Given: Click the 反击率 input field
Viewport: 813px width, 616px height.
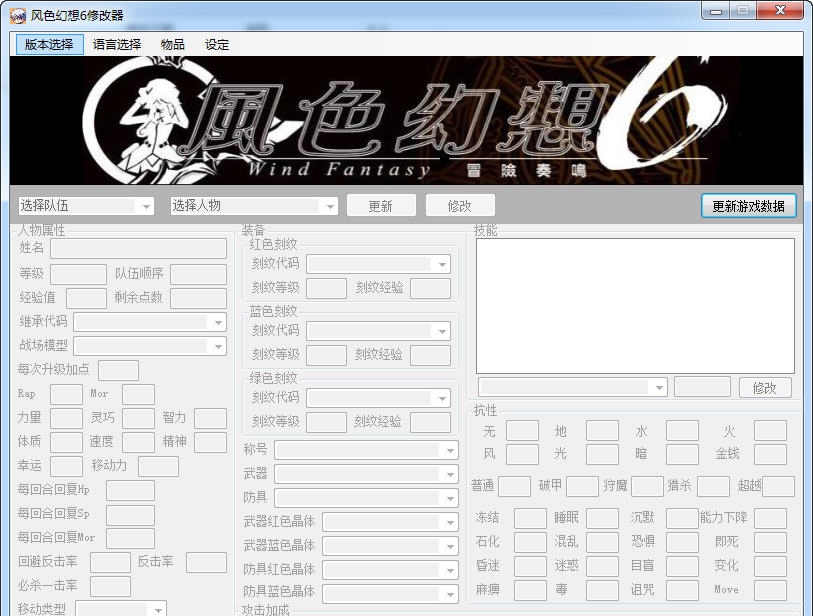Looking at the screenshot, I should pyautogui.click(x=206, y=562).
